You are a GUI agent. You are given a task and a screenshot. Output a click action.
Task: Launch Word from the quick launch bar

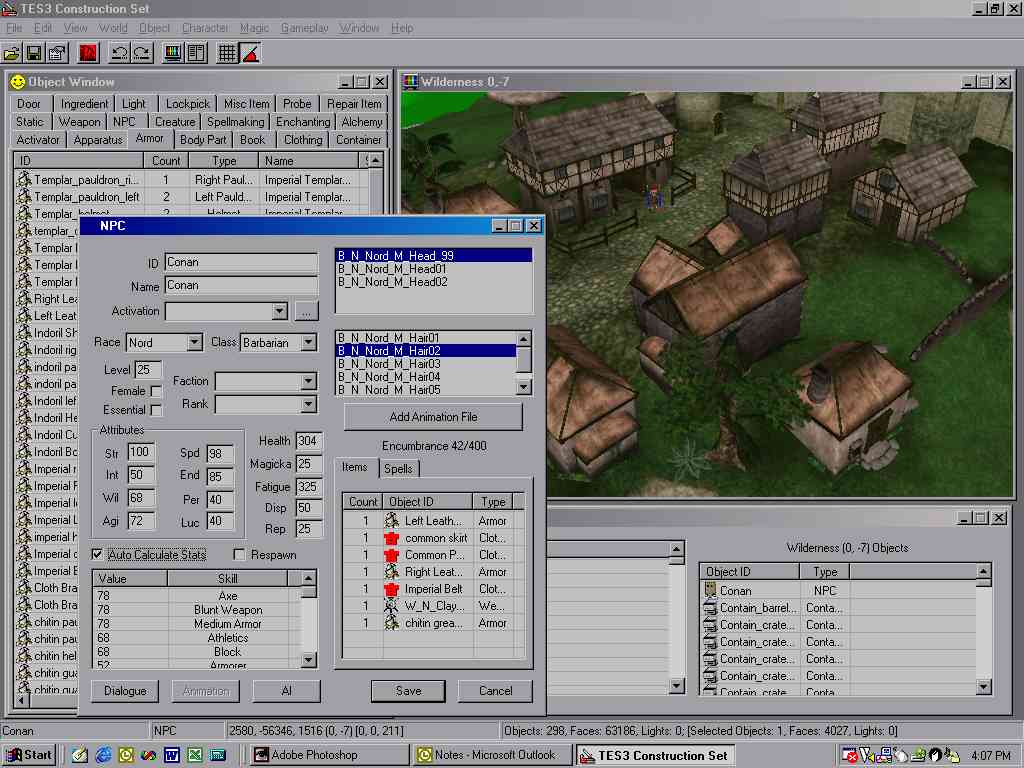(172, 755)
